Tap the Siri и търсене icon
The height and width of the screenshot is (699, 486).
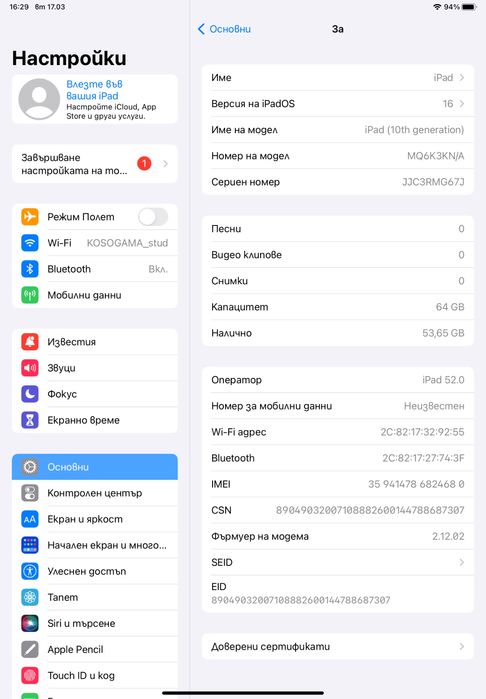[x=30, y=623]
